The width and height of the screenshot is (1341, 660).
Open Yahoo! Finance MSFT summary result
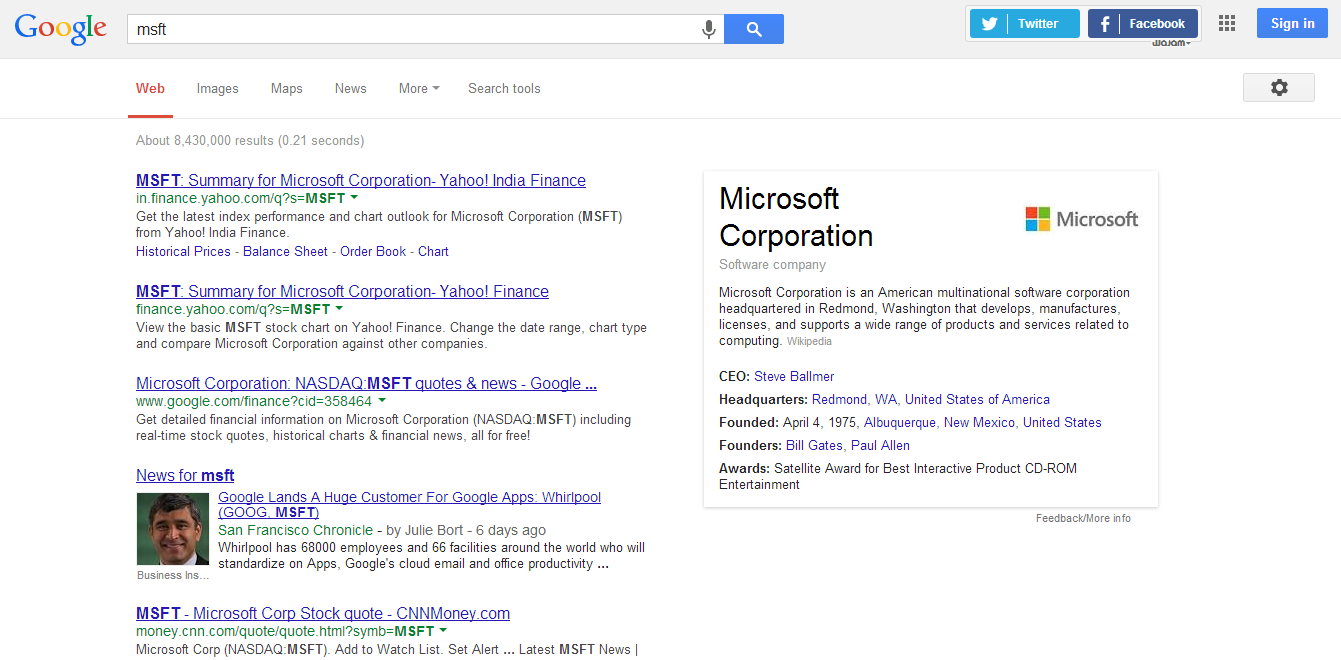(342, 291)
